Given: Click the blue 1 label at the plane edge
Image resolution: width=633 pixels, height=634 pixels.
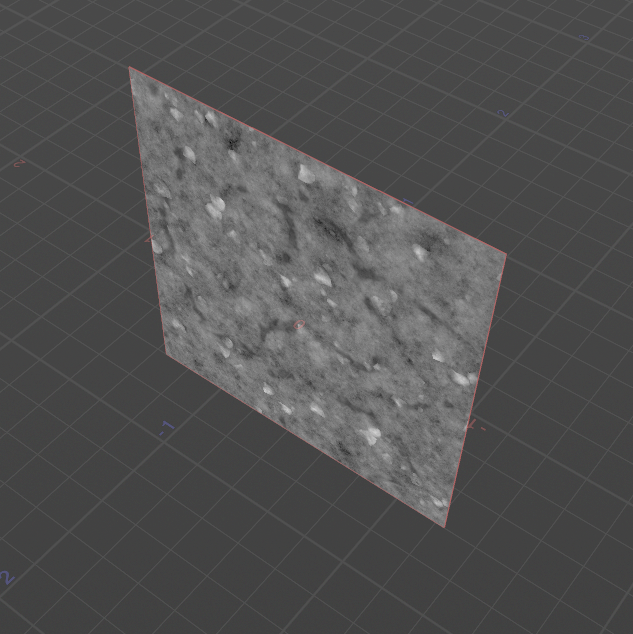Looking at the screenshot, I should [409, 201].
